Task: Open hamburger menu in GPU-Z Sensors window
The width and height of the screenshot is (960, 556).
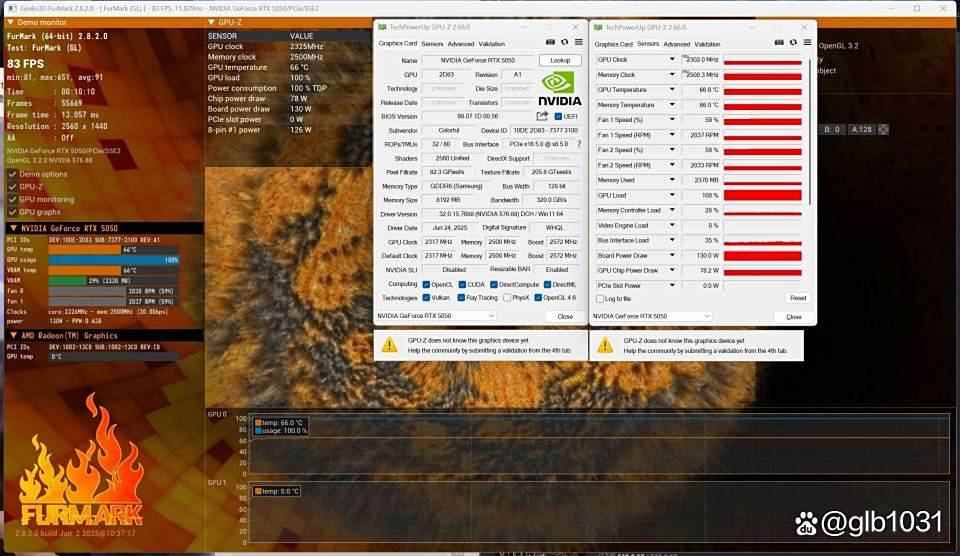Action: click(x=808, y=43)
